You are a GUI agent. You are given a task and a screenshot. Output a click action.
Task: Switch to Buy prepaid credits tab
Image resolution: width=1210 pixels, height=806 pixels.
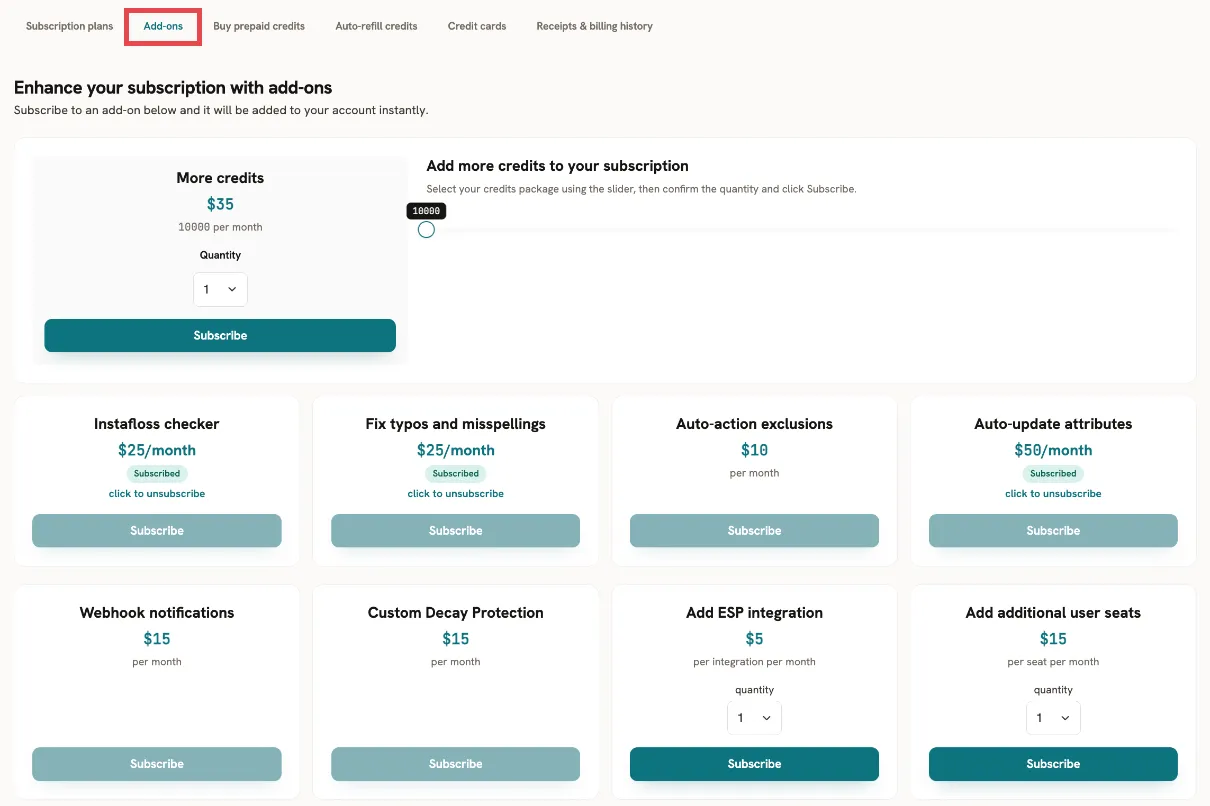(259, 26)
